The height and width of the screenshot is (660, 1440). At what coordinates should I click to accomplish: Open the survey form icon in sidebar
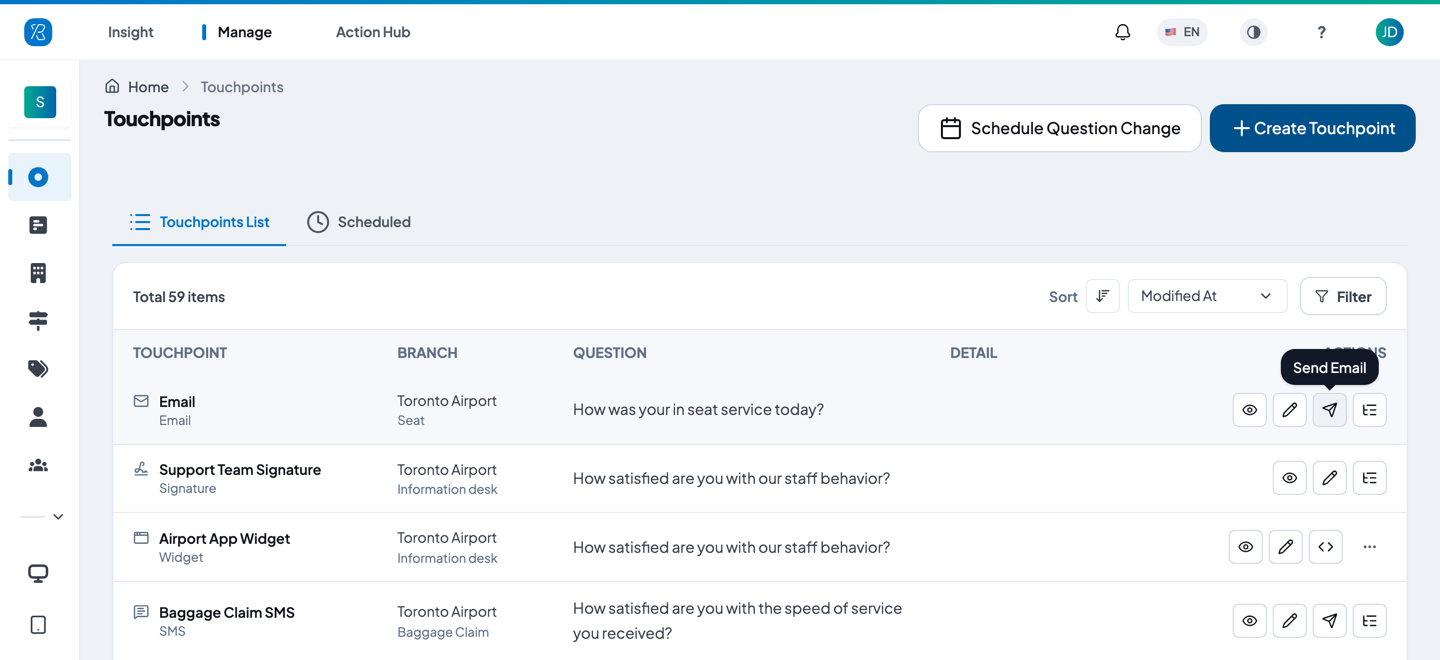pyautogui.click(x=38, y=225)
